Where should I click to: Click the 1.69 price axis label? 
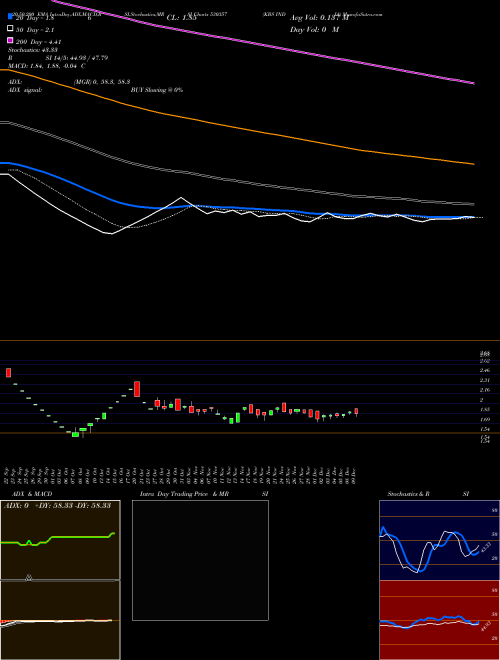click(x=484, y=419)
